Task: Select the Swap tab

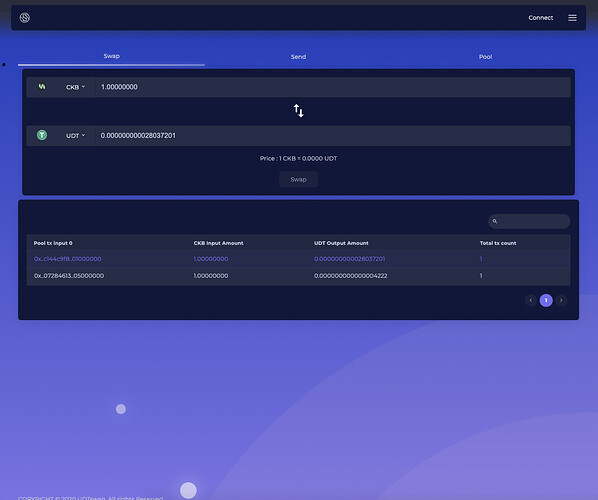Action: (x=111, y=56)
